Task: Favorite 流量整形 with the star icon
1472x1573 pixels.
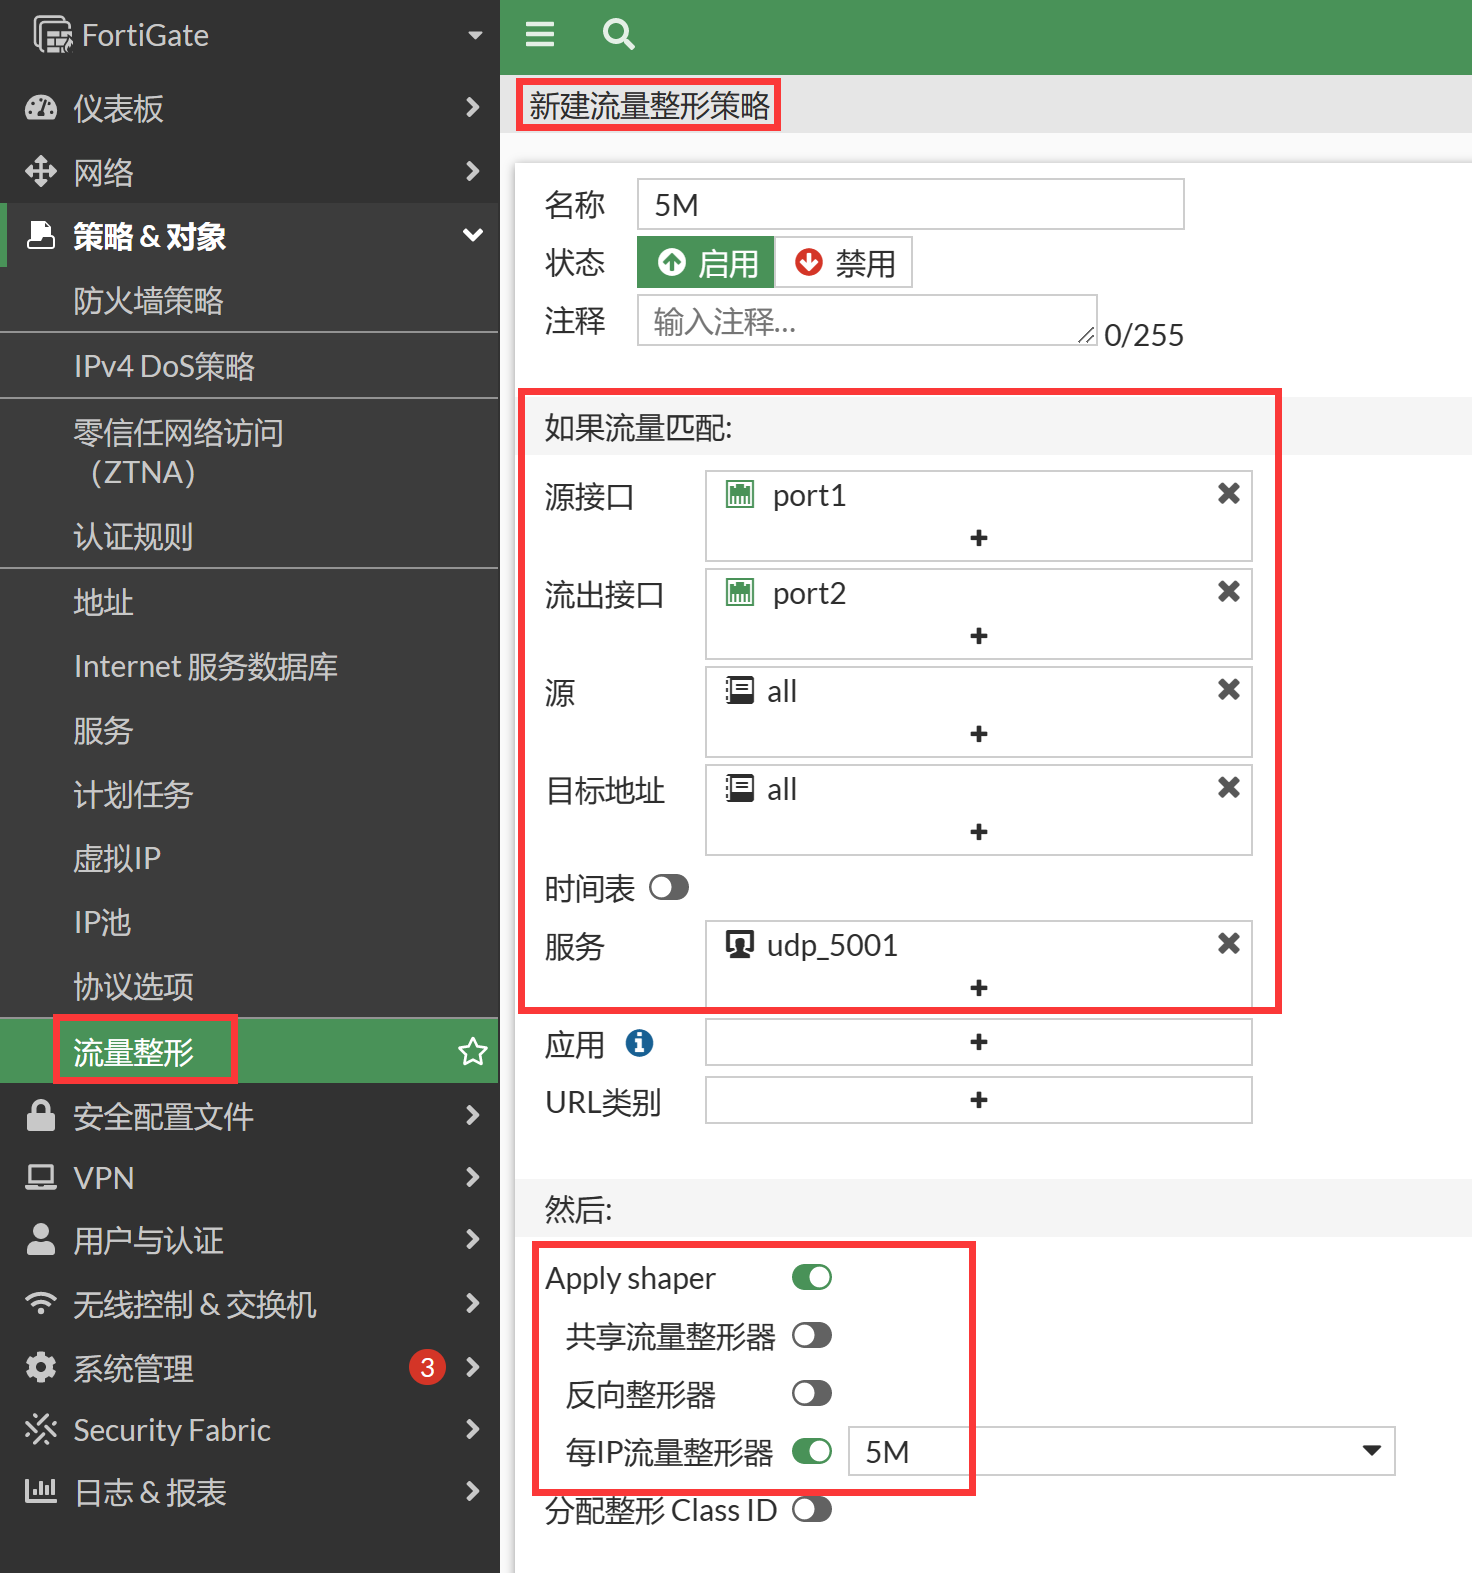Action: coord(472,1051)
